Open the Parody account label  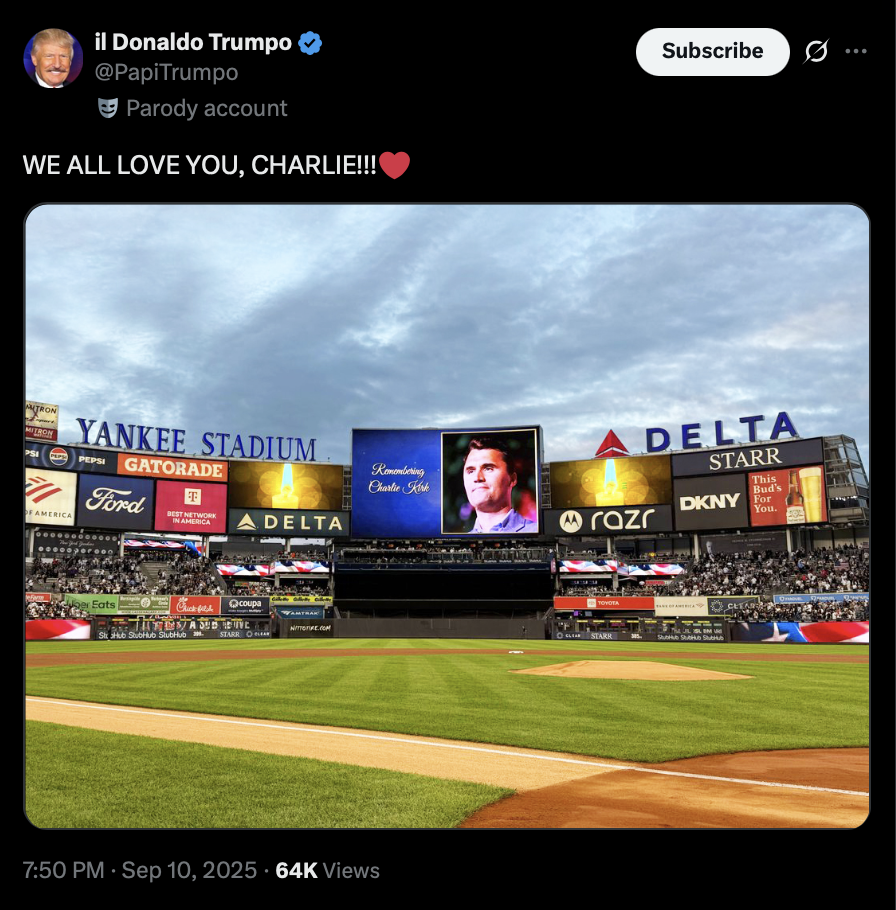[x=207, y=109]
